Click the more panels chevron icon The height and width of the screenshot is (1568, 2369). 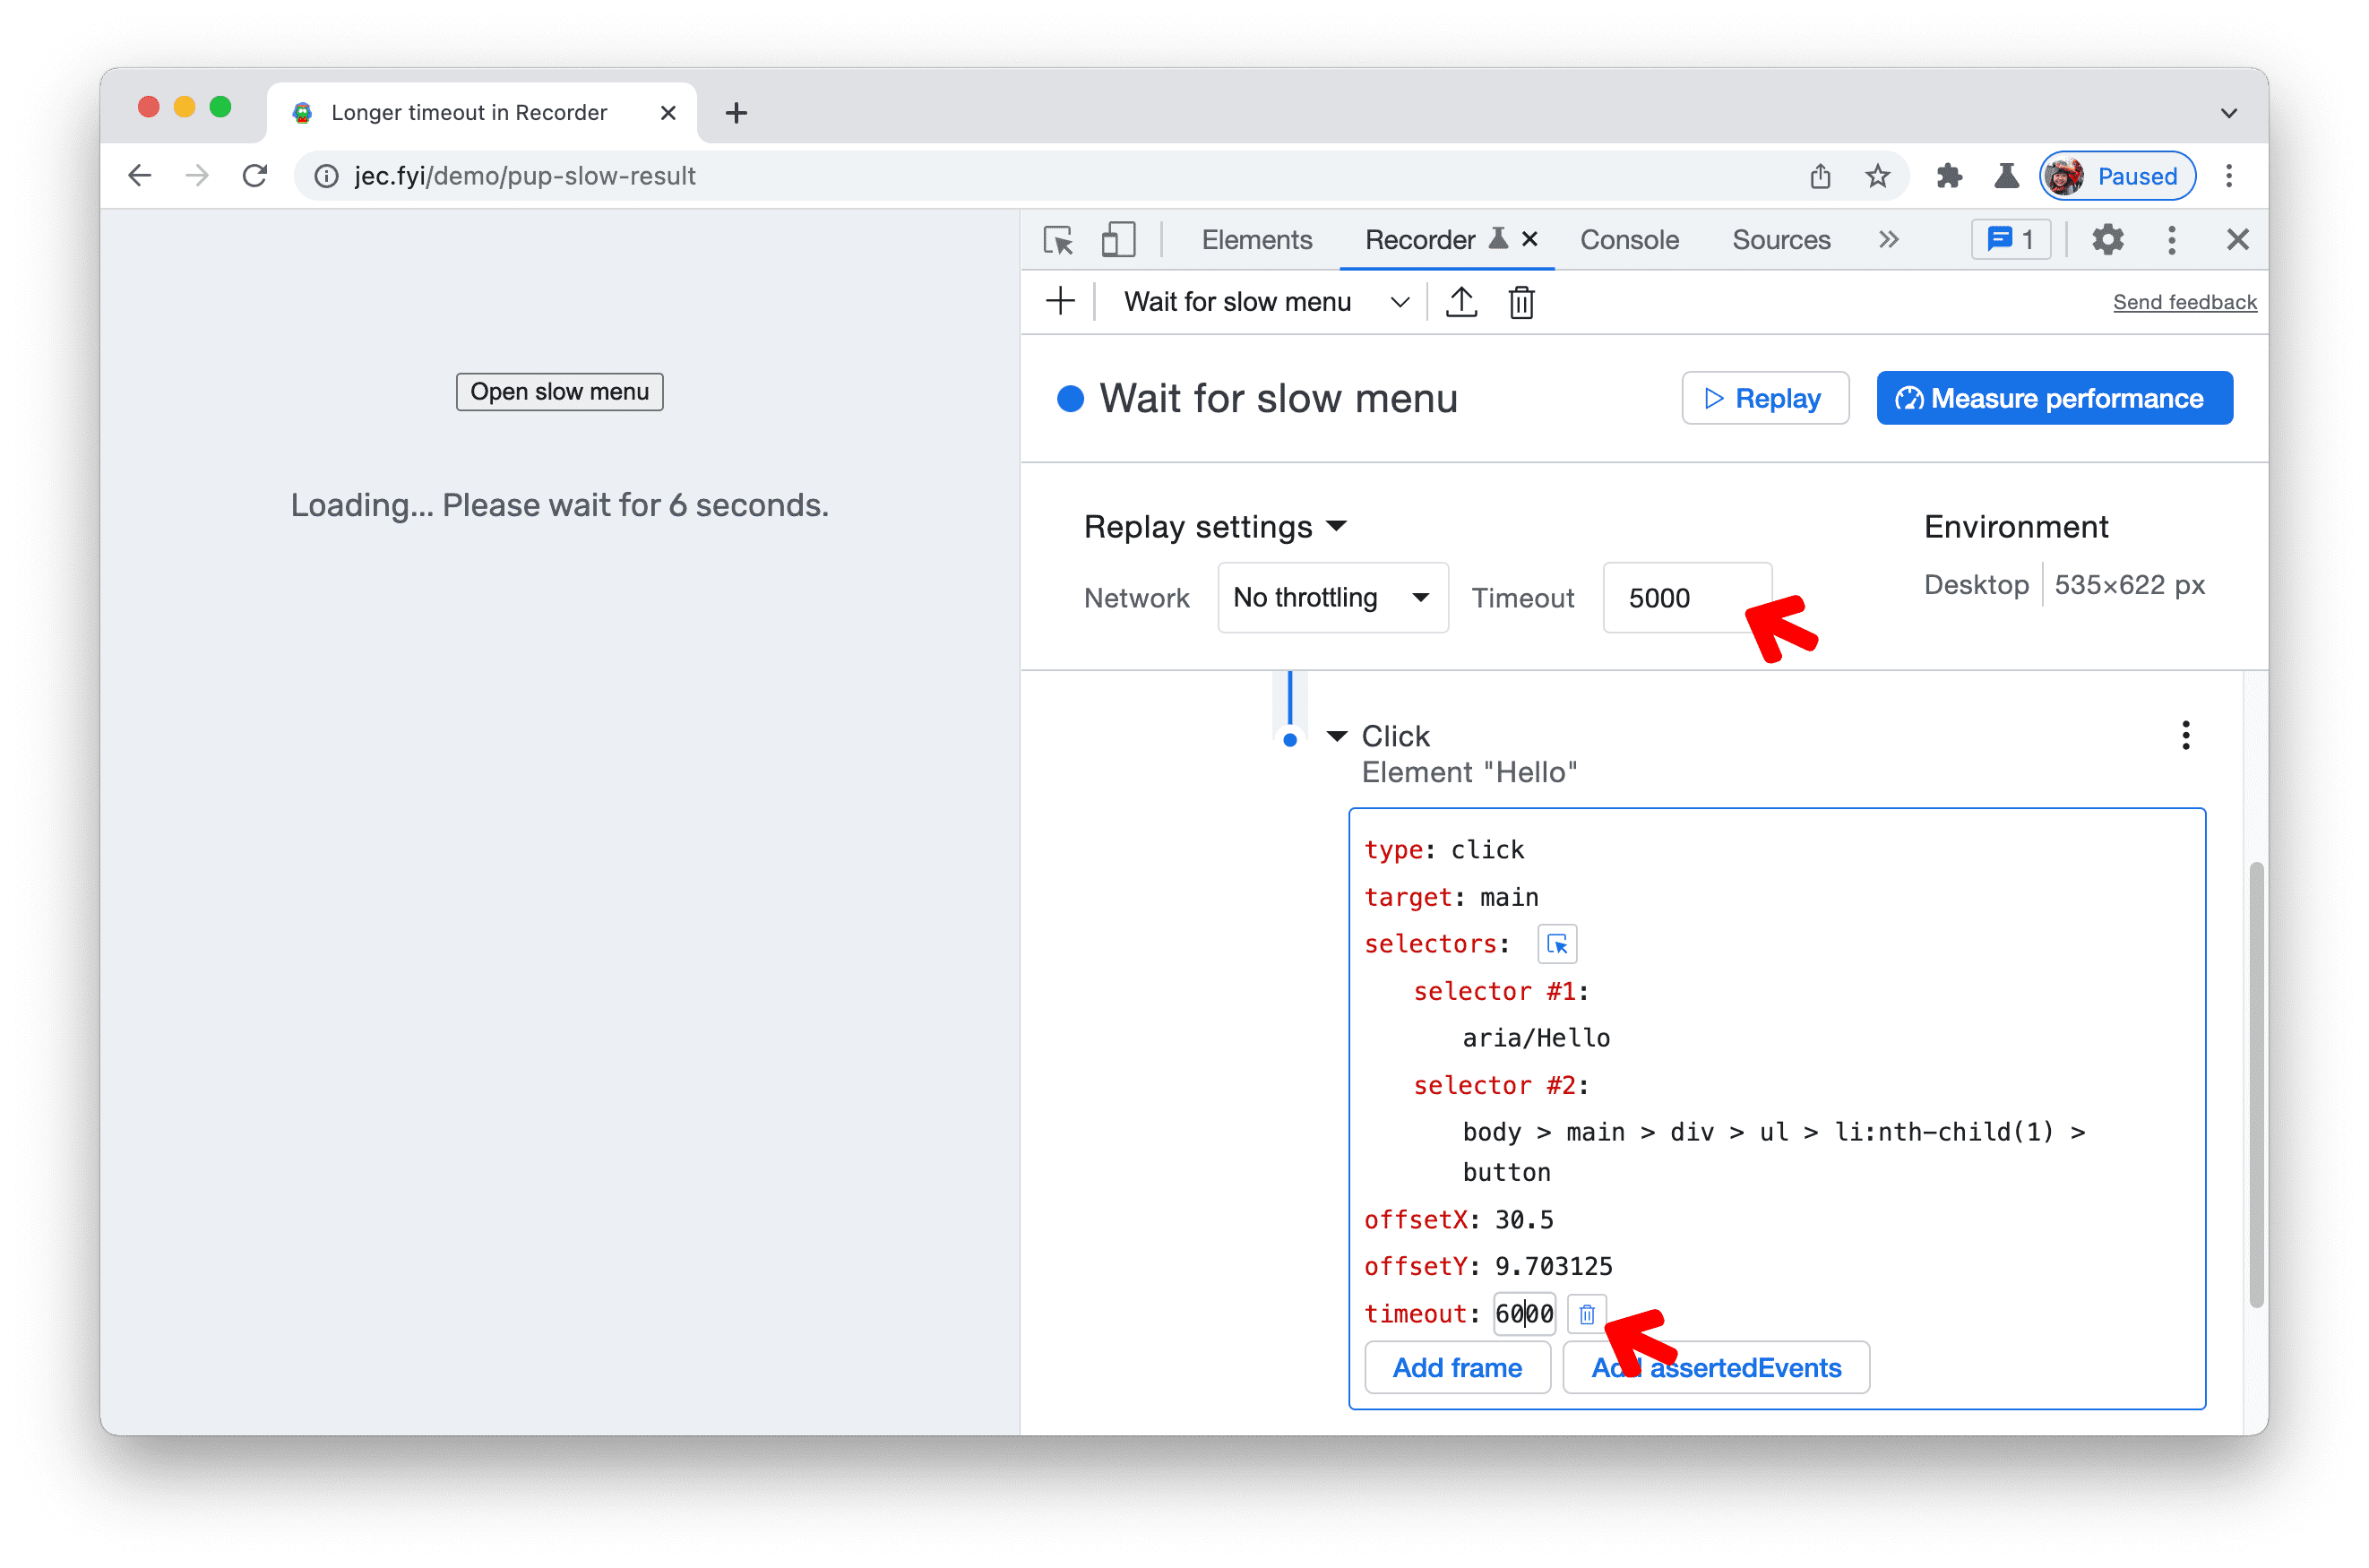pyautogui.click(x=1886, y=238)
